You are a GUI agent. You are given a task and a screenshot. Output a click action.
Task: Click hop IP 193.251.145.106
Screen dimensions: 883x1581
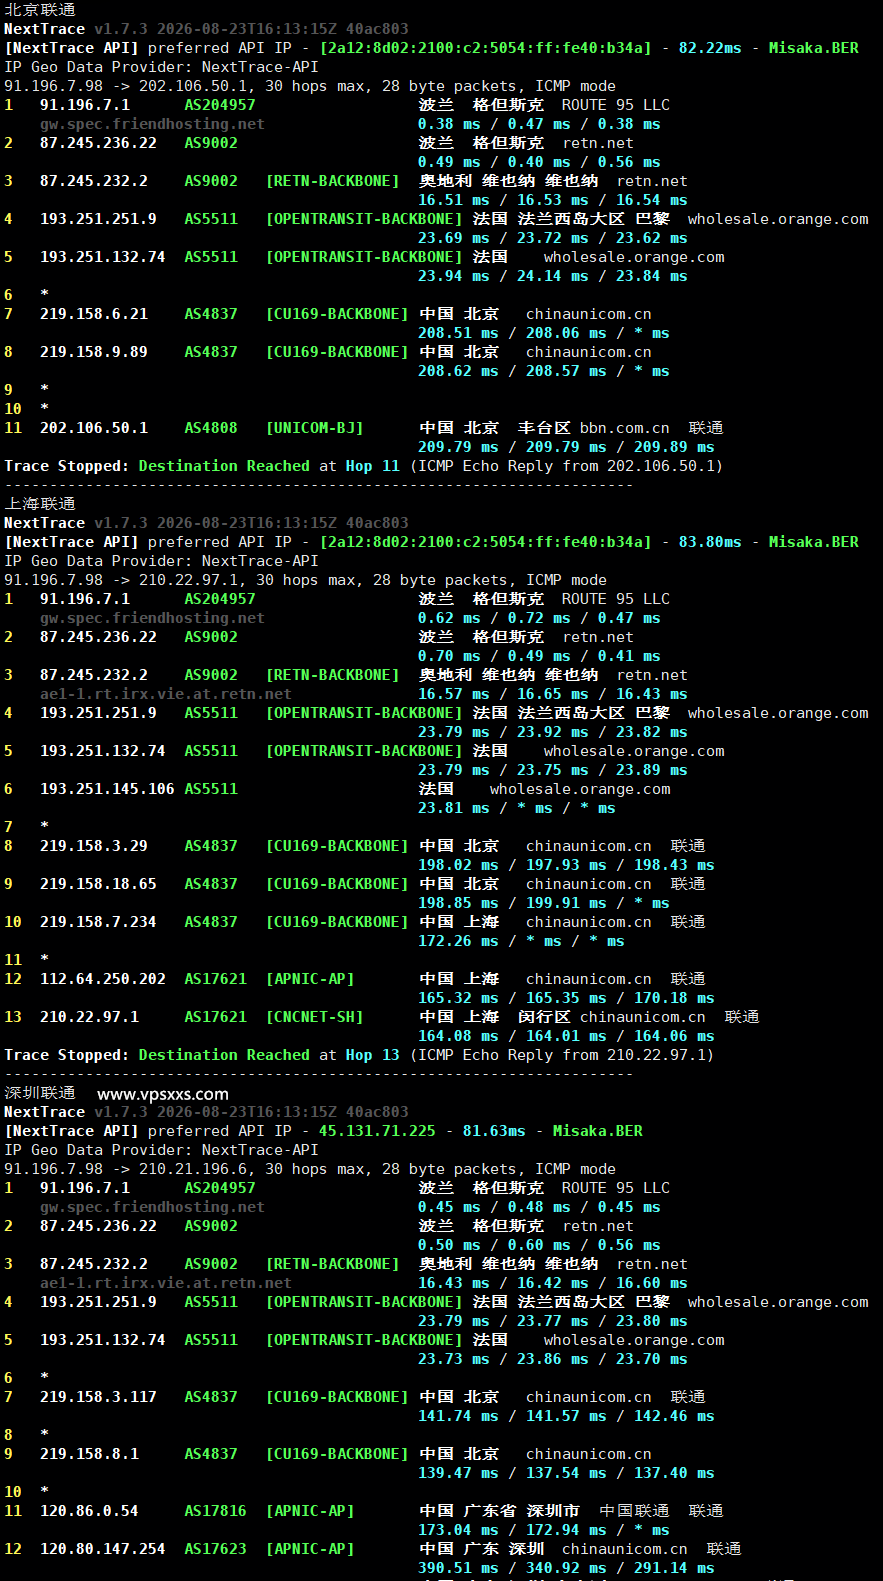107,789
